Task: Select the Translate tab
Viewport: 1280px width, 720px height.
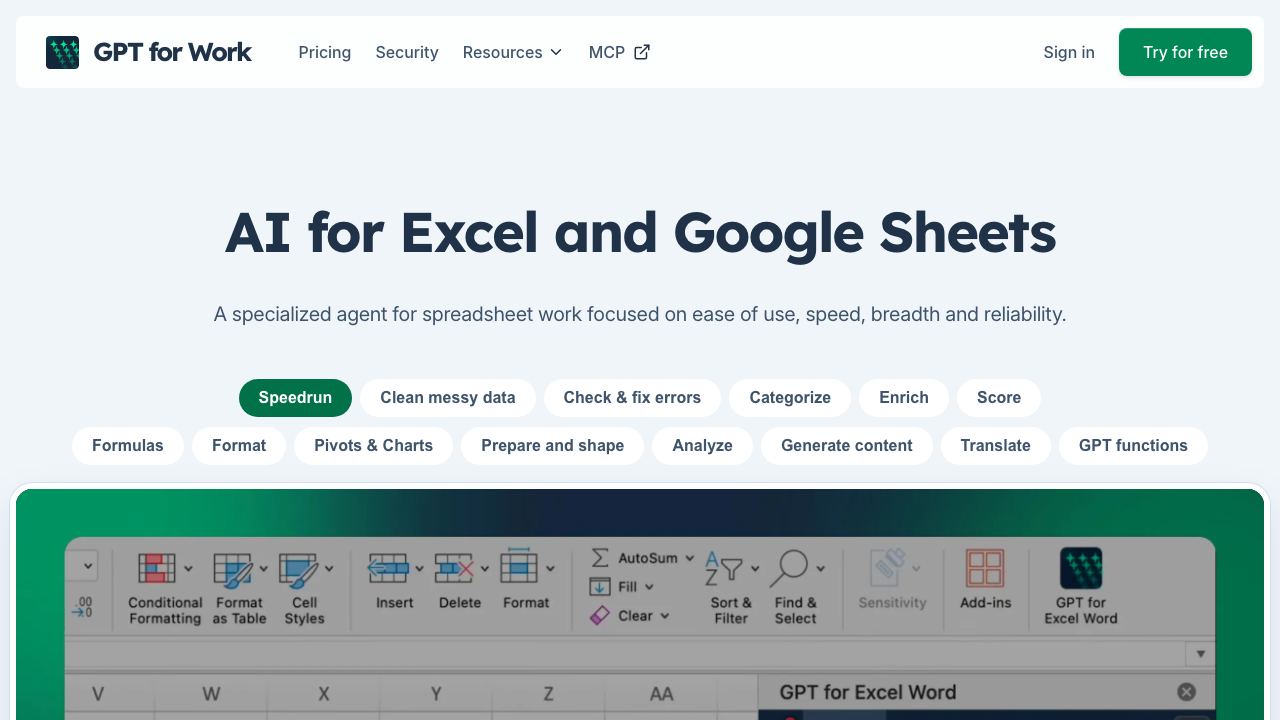Action: 996,445
